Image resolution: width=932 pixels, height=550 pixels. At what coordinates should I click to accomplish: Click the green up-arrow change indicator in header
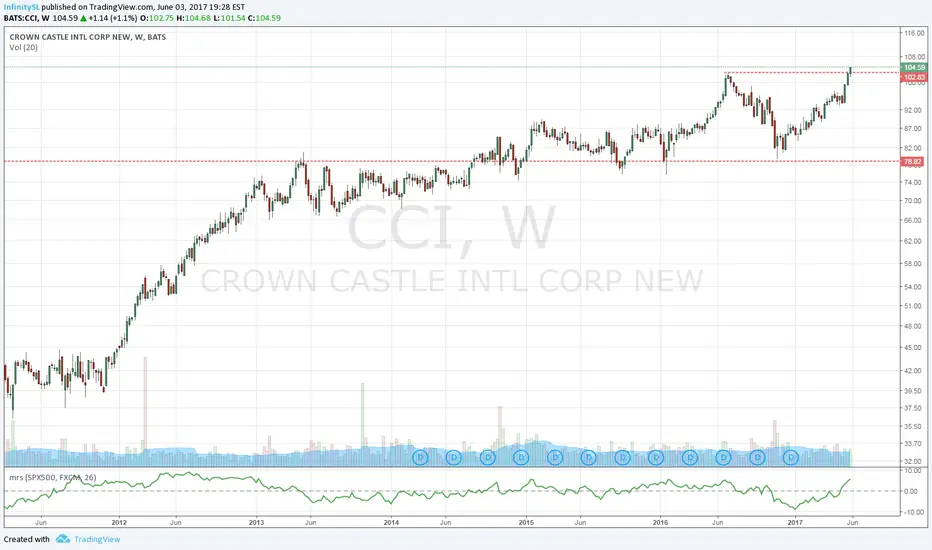(x=84, y=18)
